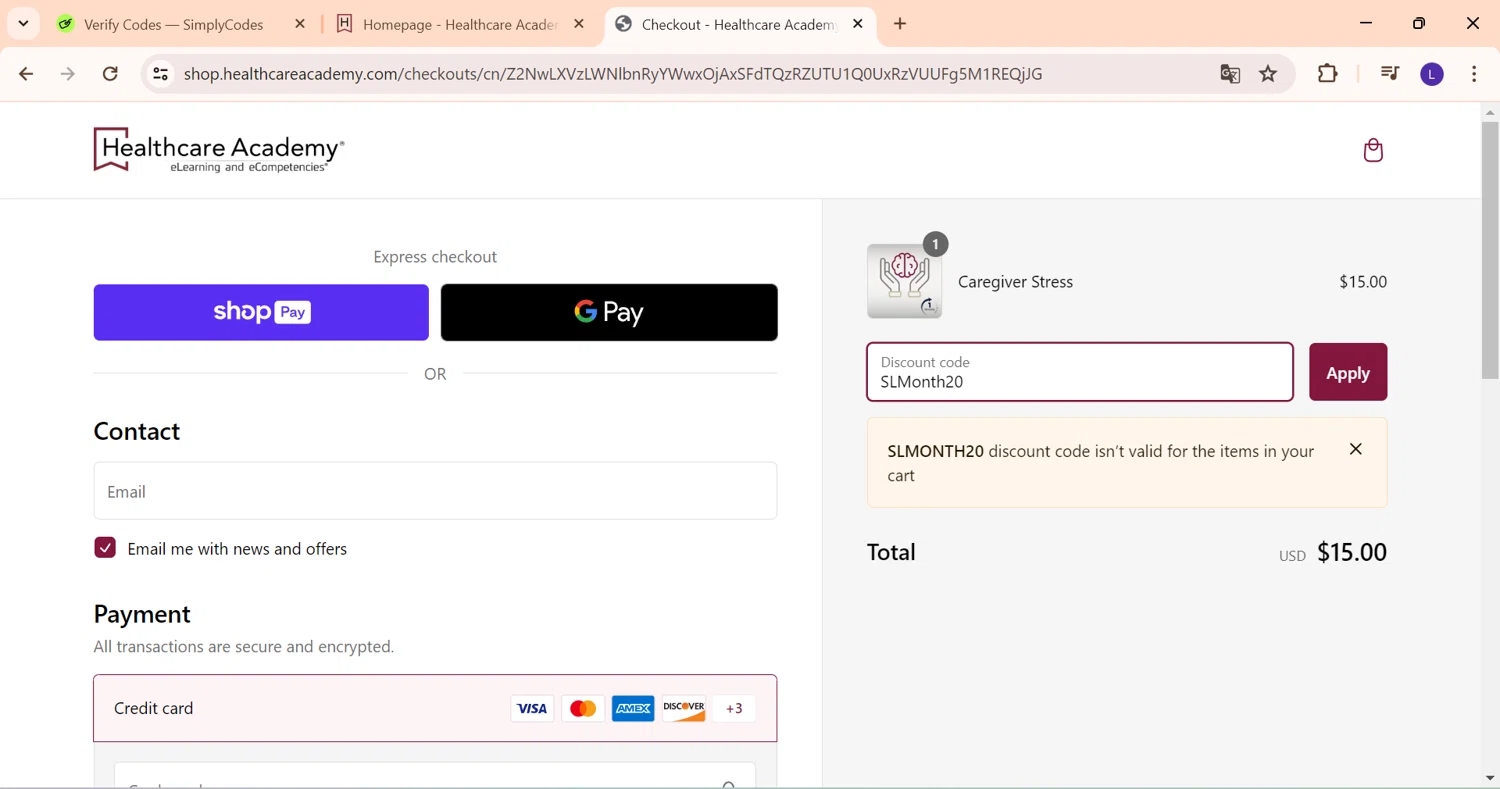
Task: Open the Extensions puzzle icon
Action: (1328, 74)
